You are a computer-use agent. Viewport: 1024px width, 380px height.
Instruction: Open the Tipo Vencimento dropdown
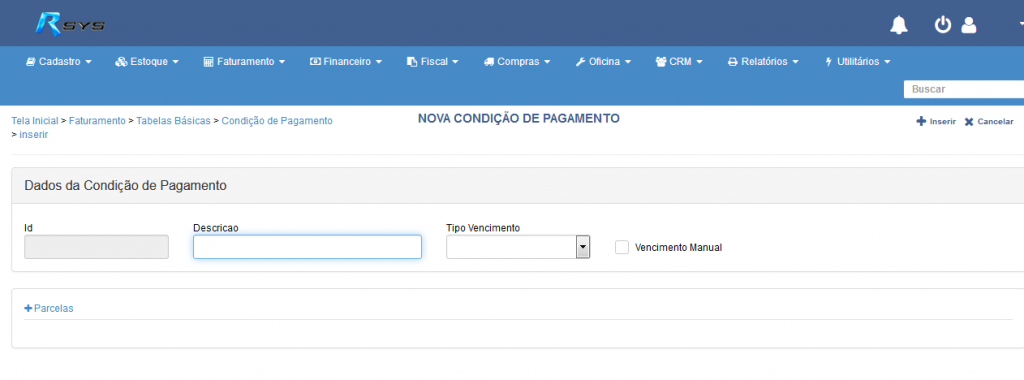click(x=518, y=247)
